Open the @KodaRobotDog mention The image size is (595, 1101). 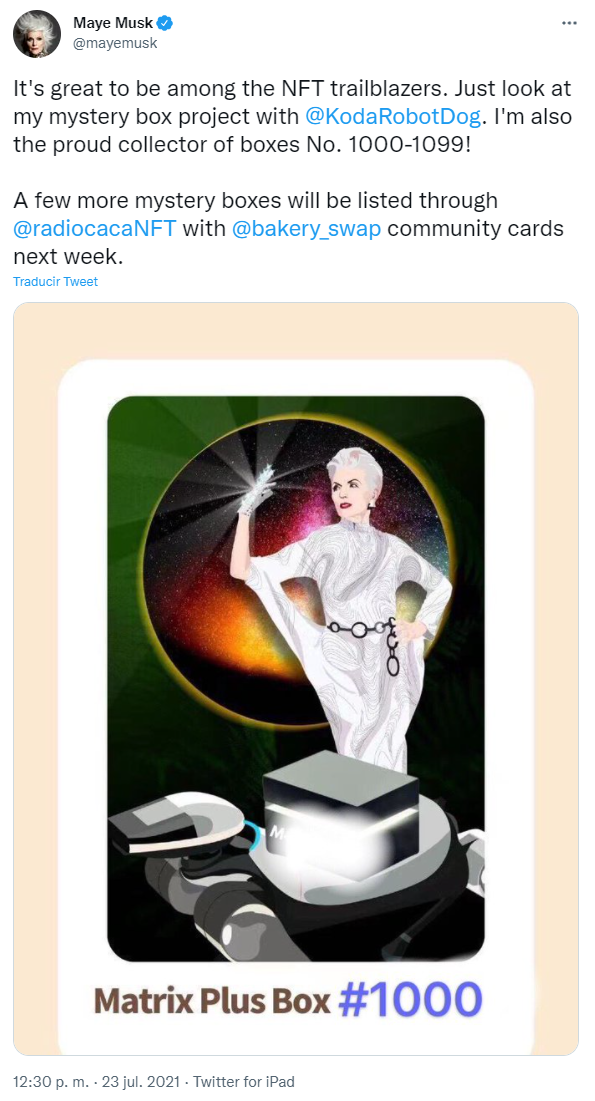click(393, 116)
